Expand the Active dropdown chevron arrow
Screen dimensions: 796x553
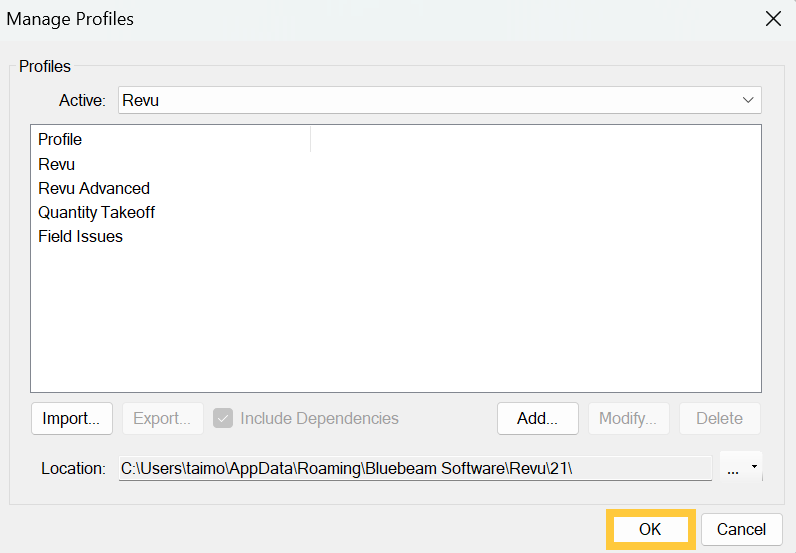748,100
